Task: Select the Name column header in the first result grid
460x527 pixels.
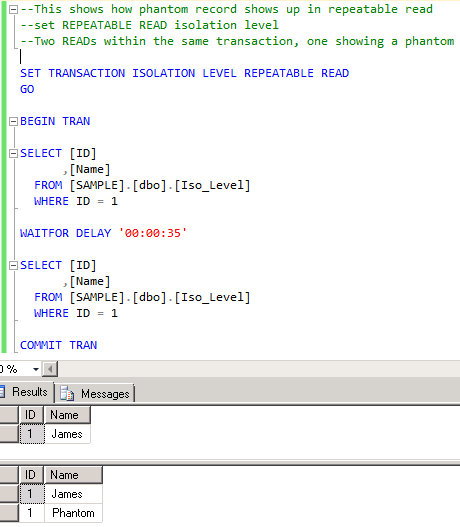Action: pyautogui.click(x=67, y=415)
